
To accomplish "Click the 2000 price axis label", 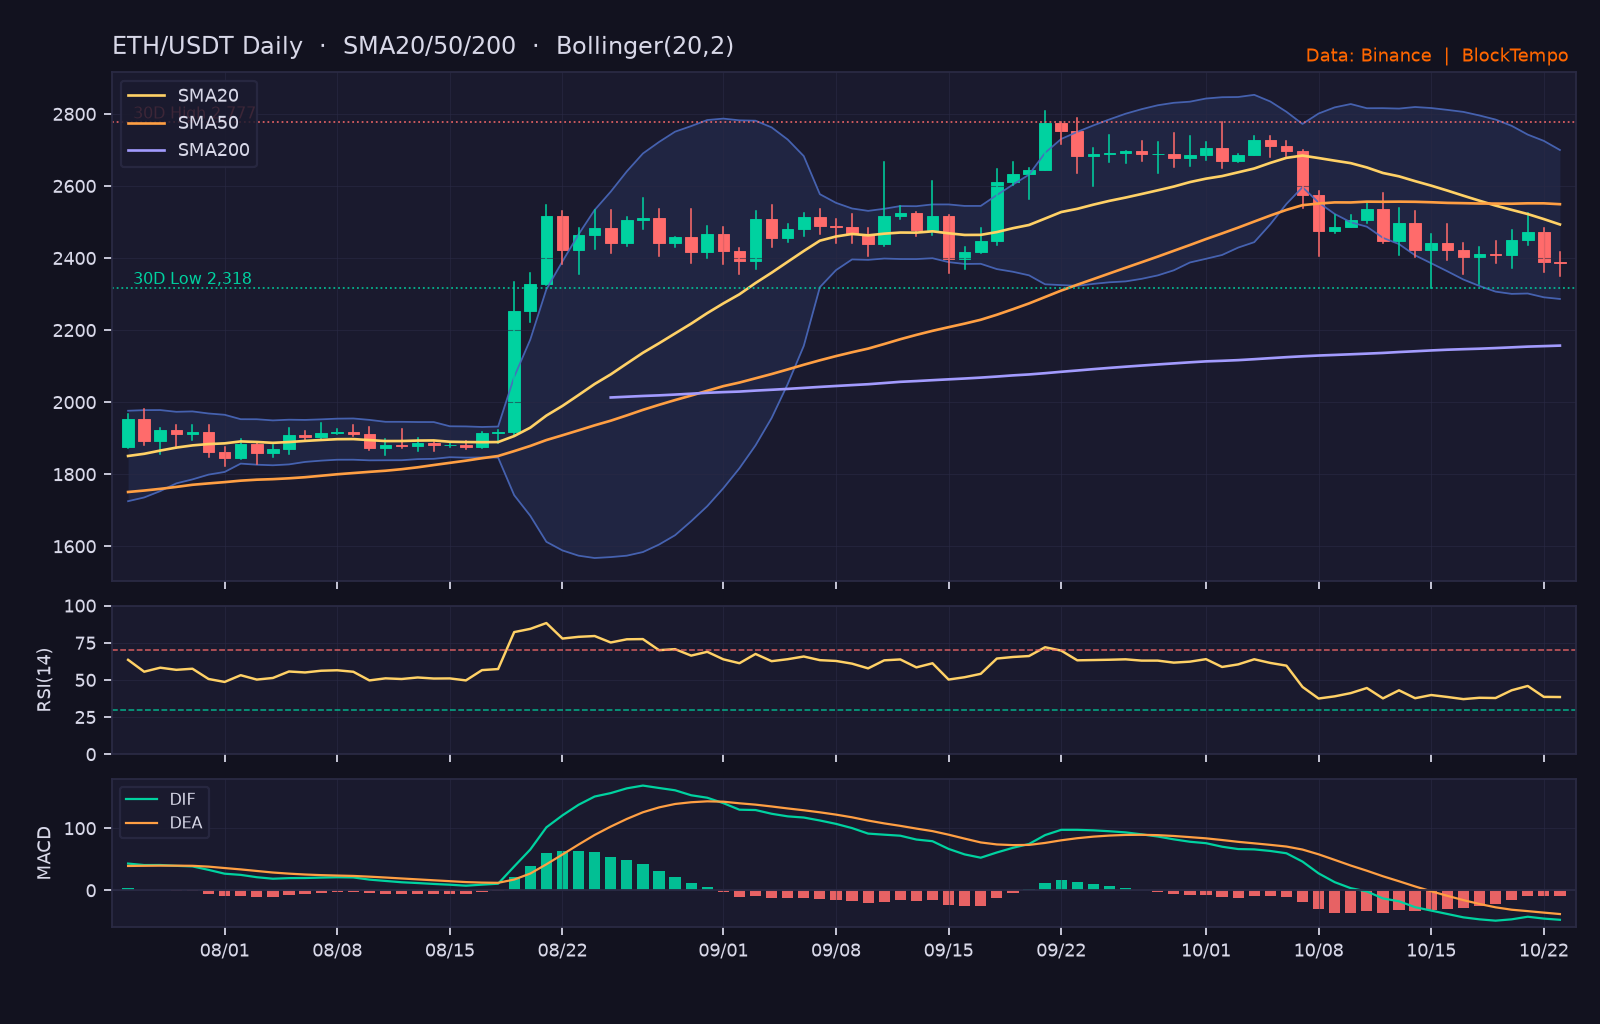I will click(75, 403).
